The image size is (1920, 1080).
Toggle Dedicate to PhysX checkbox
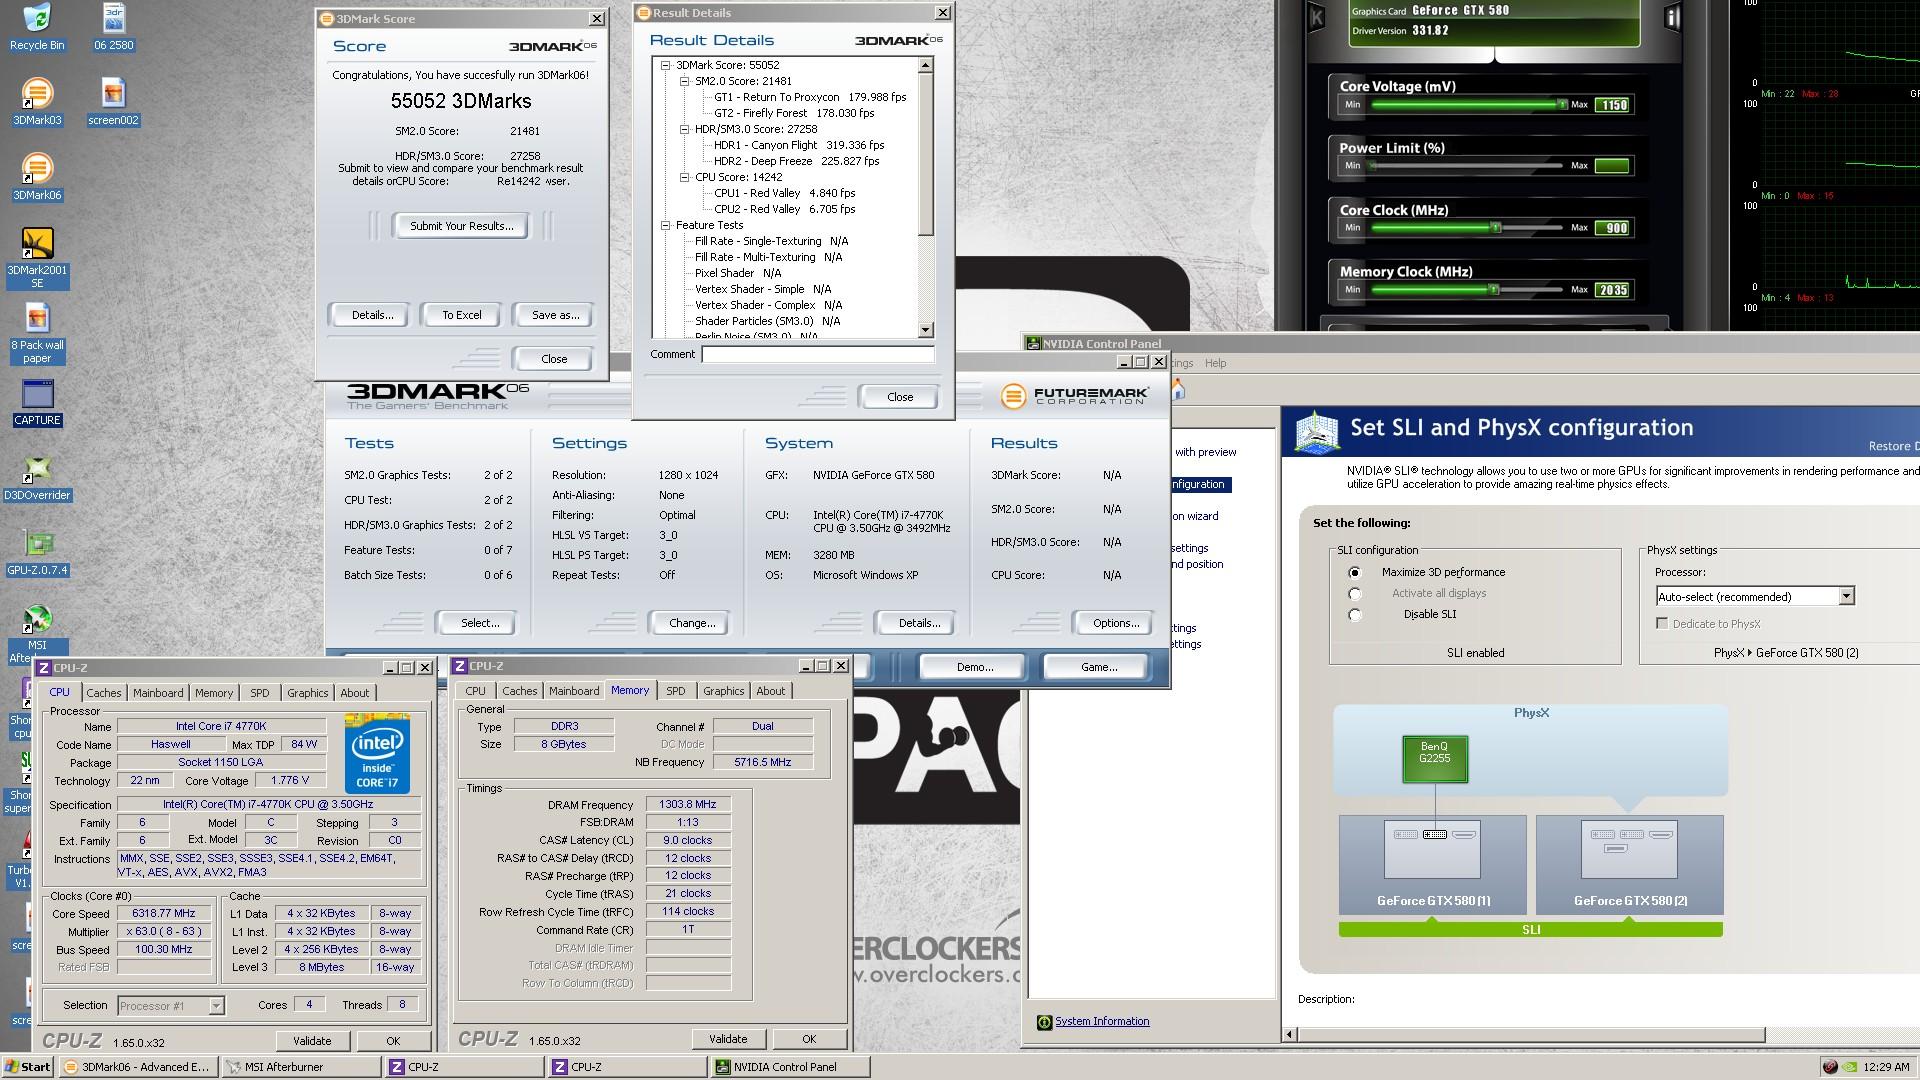pos(1662,624)
